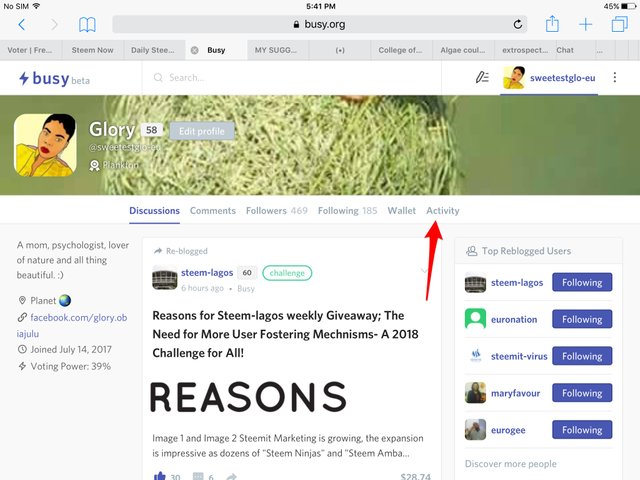
Task: Switch to Steem Now browser tab
Action: (93, 50)
